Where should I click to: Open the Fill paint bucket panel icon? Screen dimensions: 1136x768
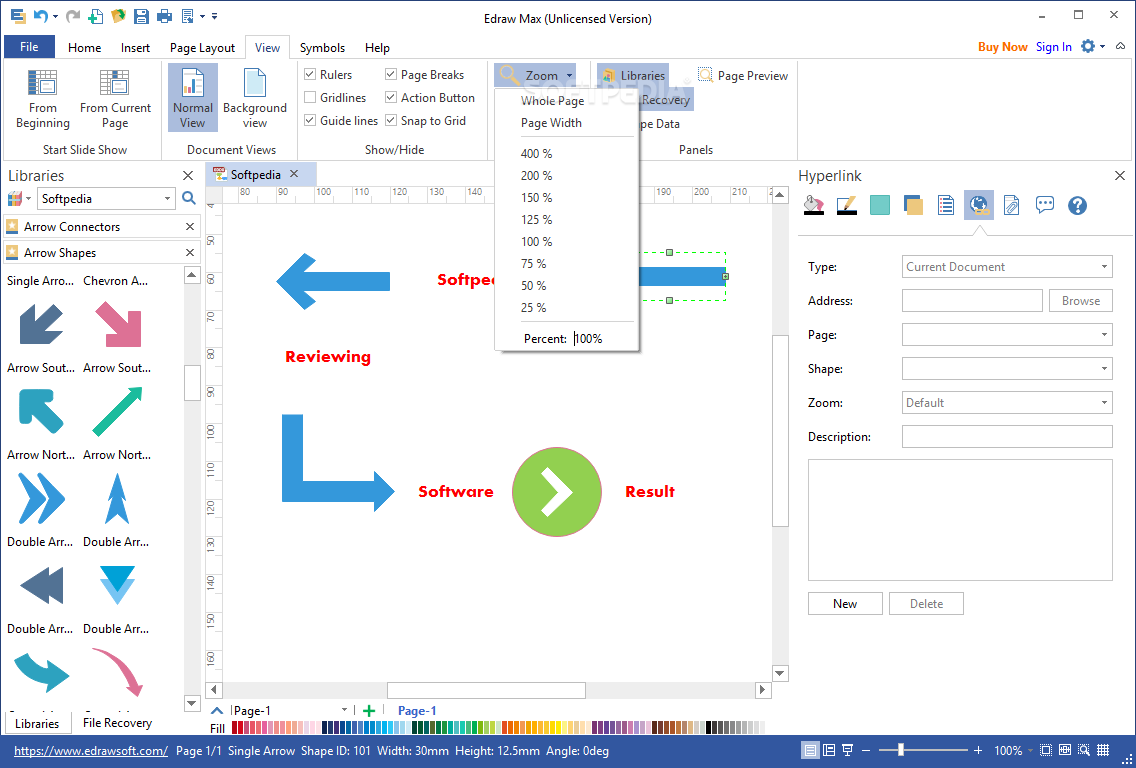[814, 206]
